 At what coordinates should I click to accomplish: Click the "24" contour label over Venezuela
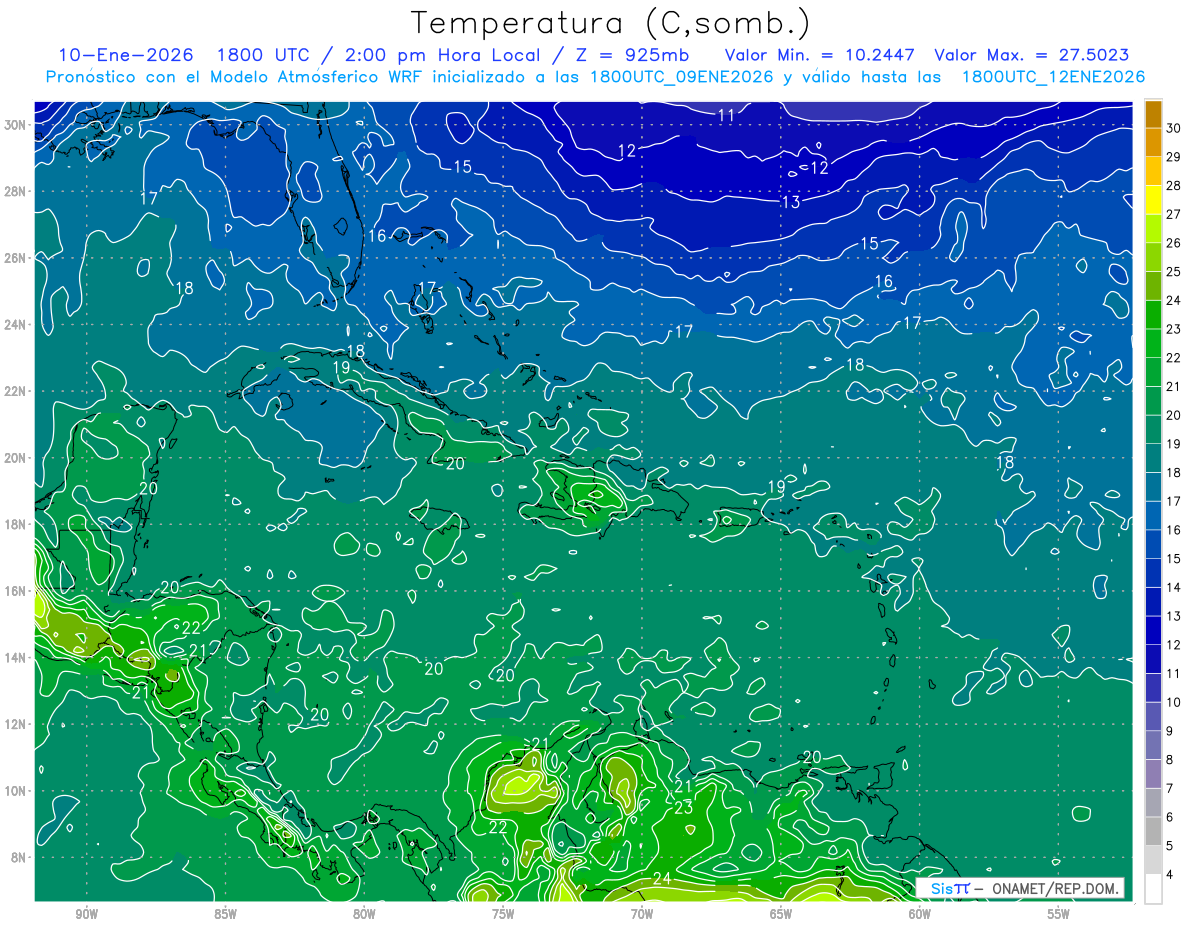pyautogui.click(x=661, y=879)
